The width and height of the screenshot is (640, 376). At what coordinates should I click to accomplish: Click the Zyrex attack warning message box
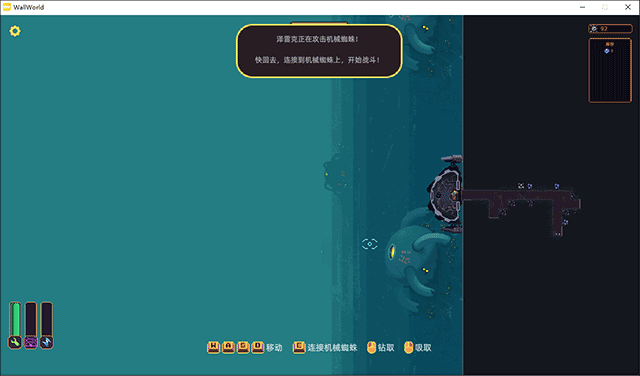tap(319, 51)
